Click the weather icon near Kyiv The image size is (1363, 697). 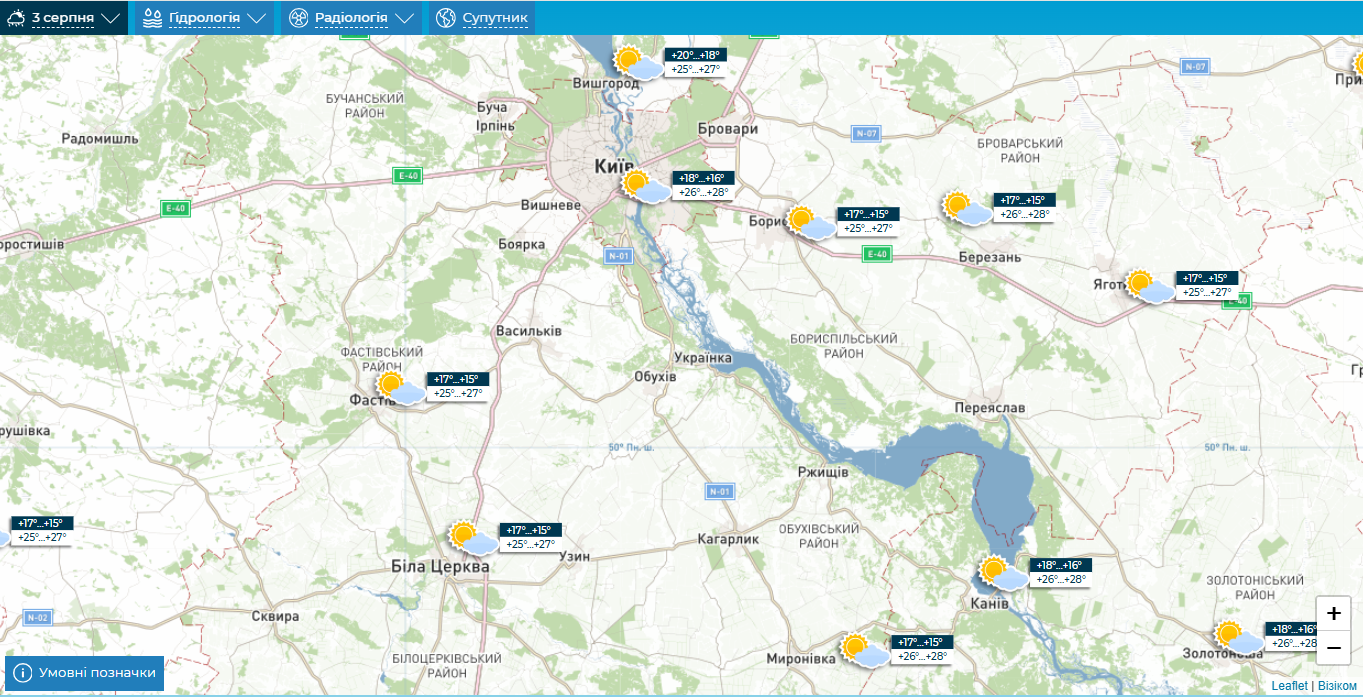tap(643, 186)
